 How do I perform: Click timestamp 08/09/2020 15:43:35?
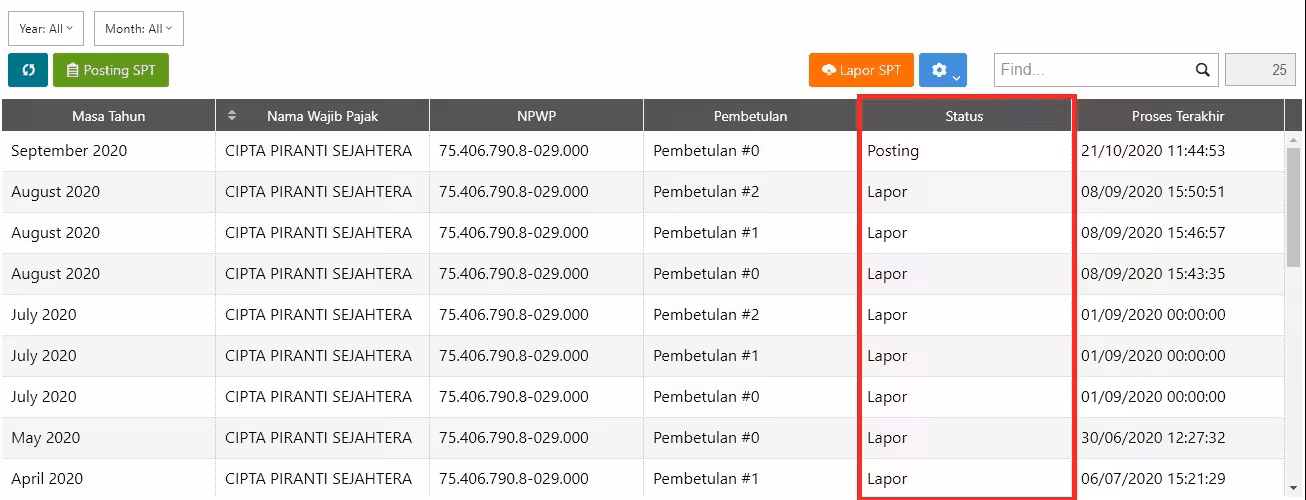tap(1153, 274)
